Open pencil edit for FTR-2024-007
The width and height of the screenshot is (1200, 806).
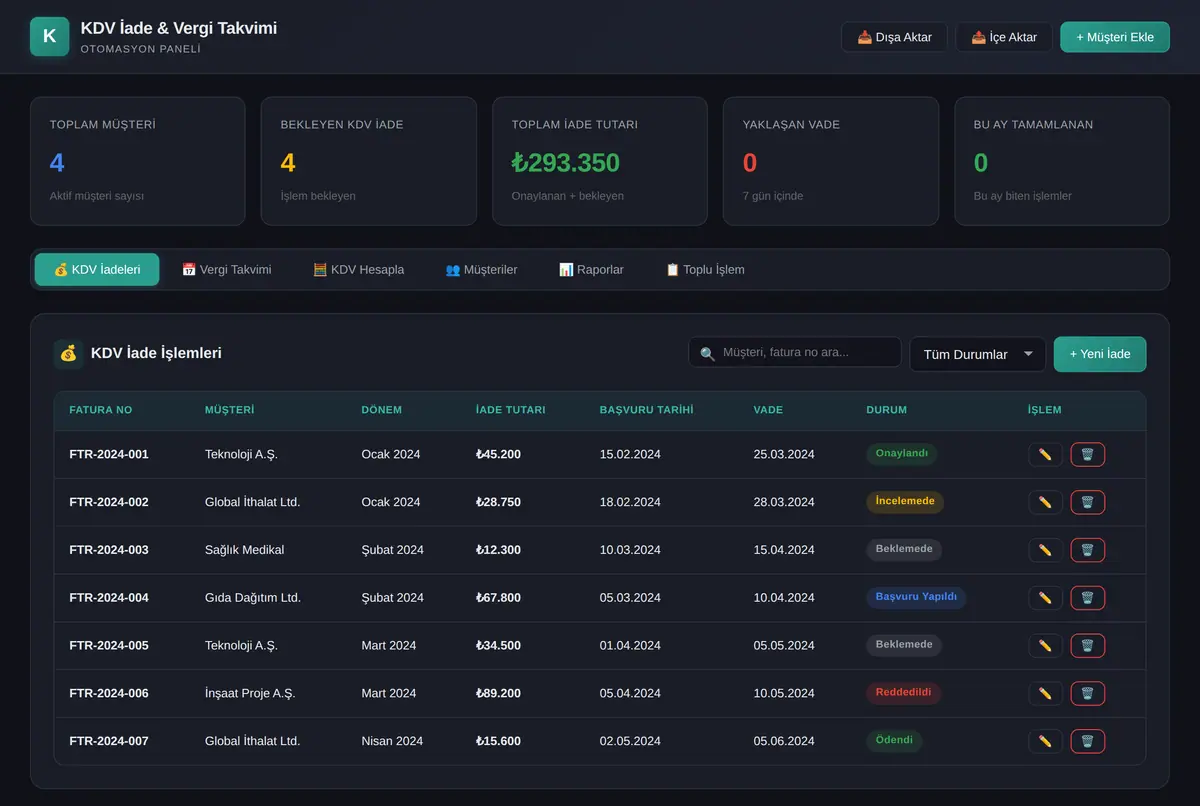click(1045, 741)
